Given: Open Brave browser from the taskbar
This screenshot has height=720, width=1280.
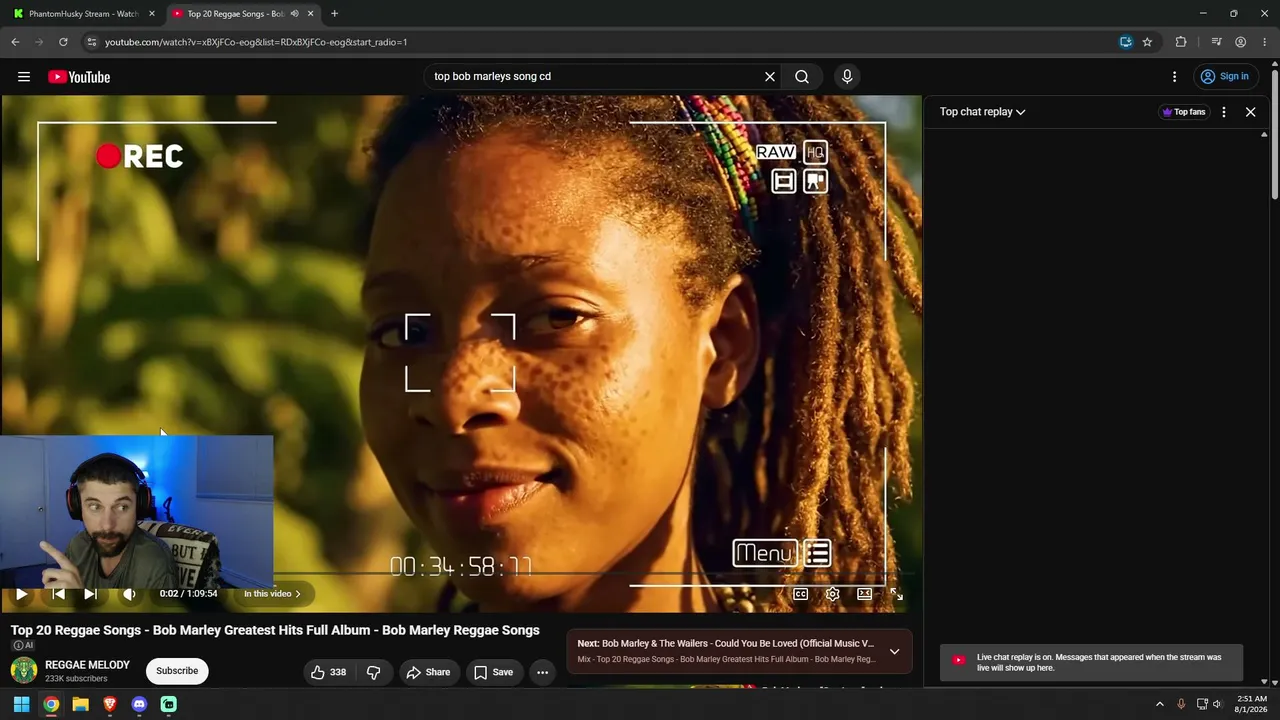Looking at the screenshot, I should (110, 704).
